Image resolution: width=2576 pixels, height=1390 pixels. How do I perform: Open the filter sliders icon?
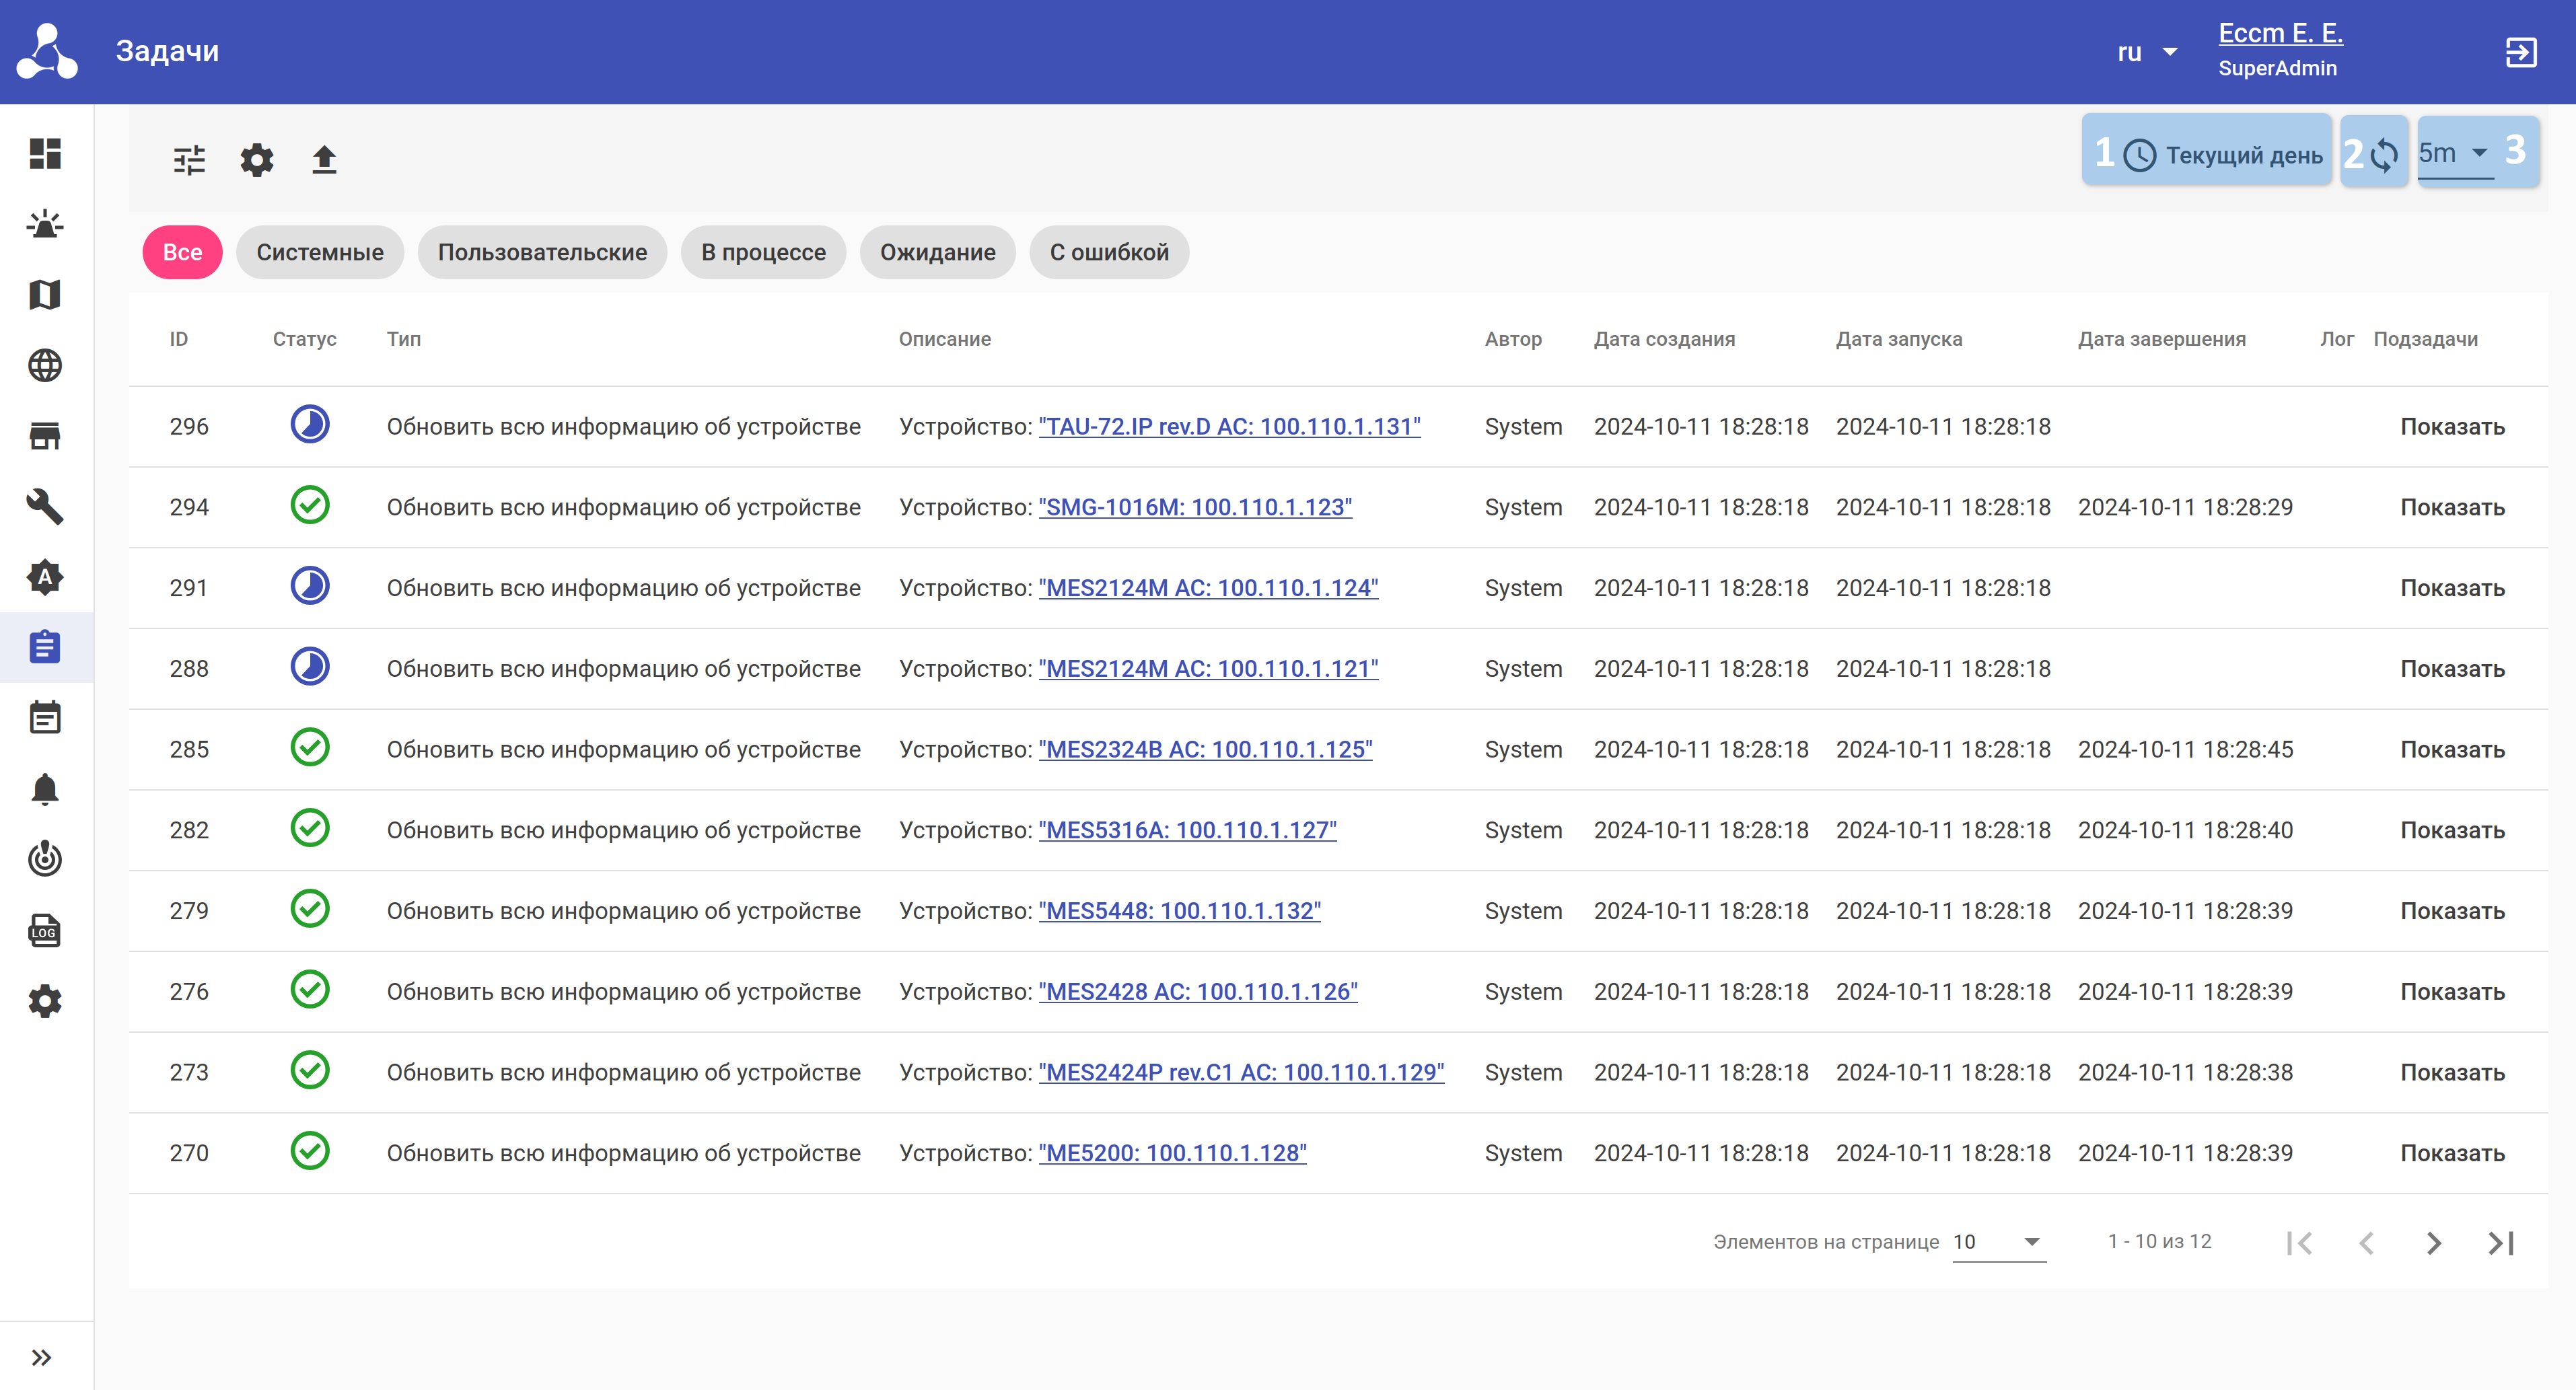[x=189, y=160]
